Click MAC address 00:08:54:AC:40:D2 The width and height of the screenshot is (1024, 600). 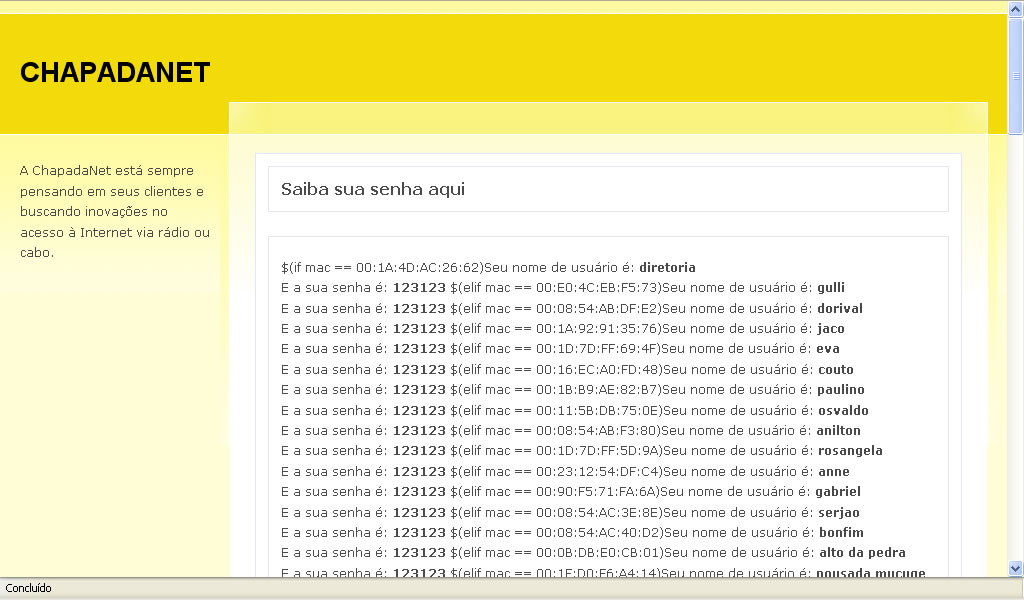598,533
